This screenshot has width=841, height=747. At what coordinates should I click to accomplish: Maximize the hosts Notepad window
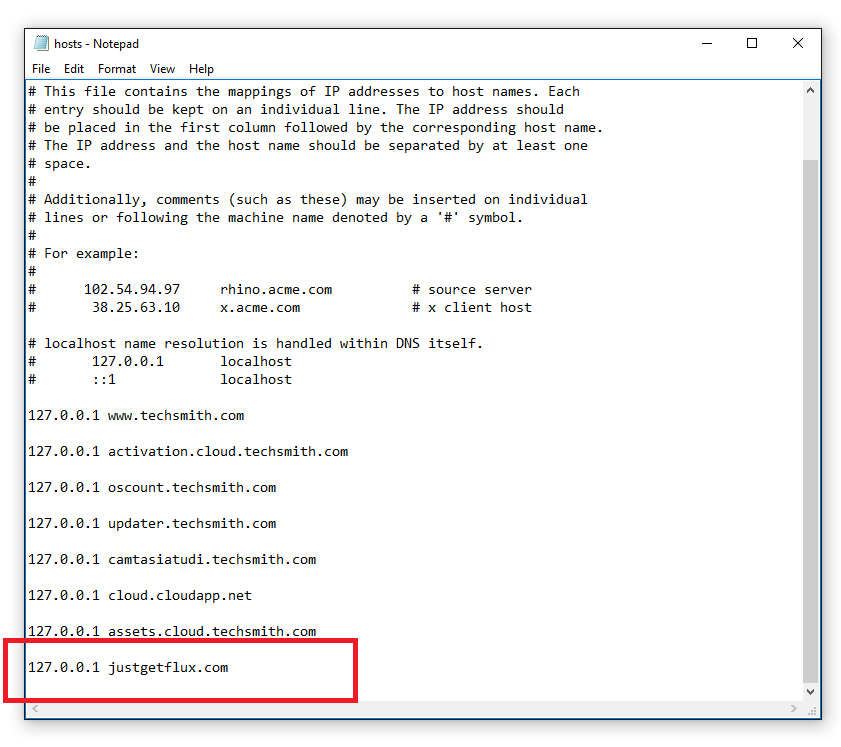(x=752, y=43)
